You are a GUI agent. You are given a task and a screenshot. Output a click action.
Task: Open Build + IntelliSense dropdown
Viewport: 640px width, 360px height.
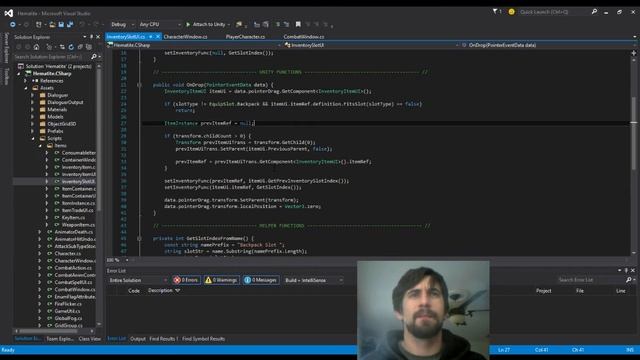coord(313,280)
